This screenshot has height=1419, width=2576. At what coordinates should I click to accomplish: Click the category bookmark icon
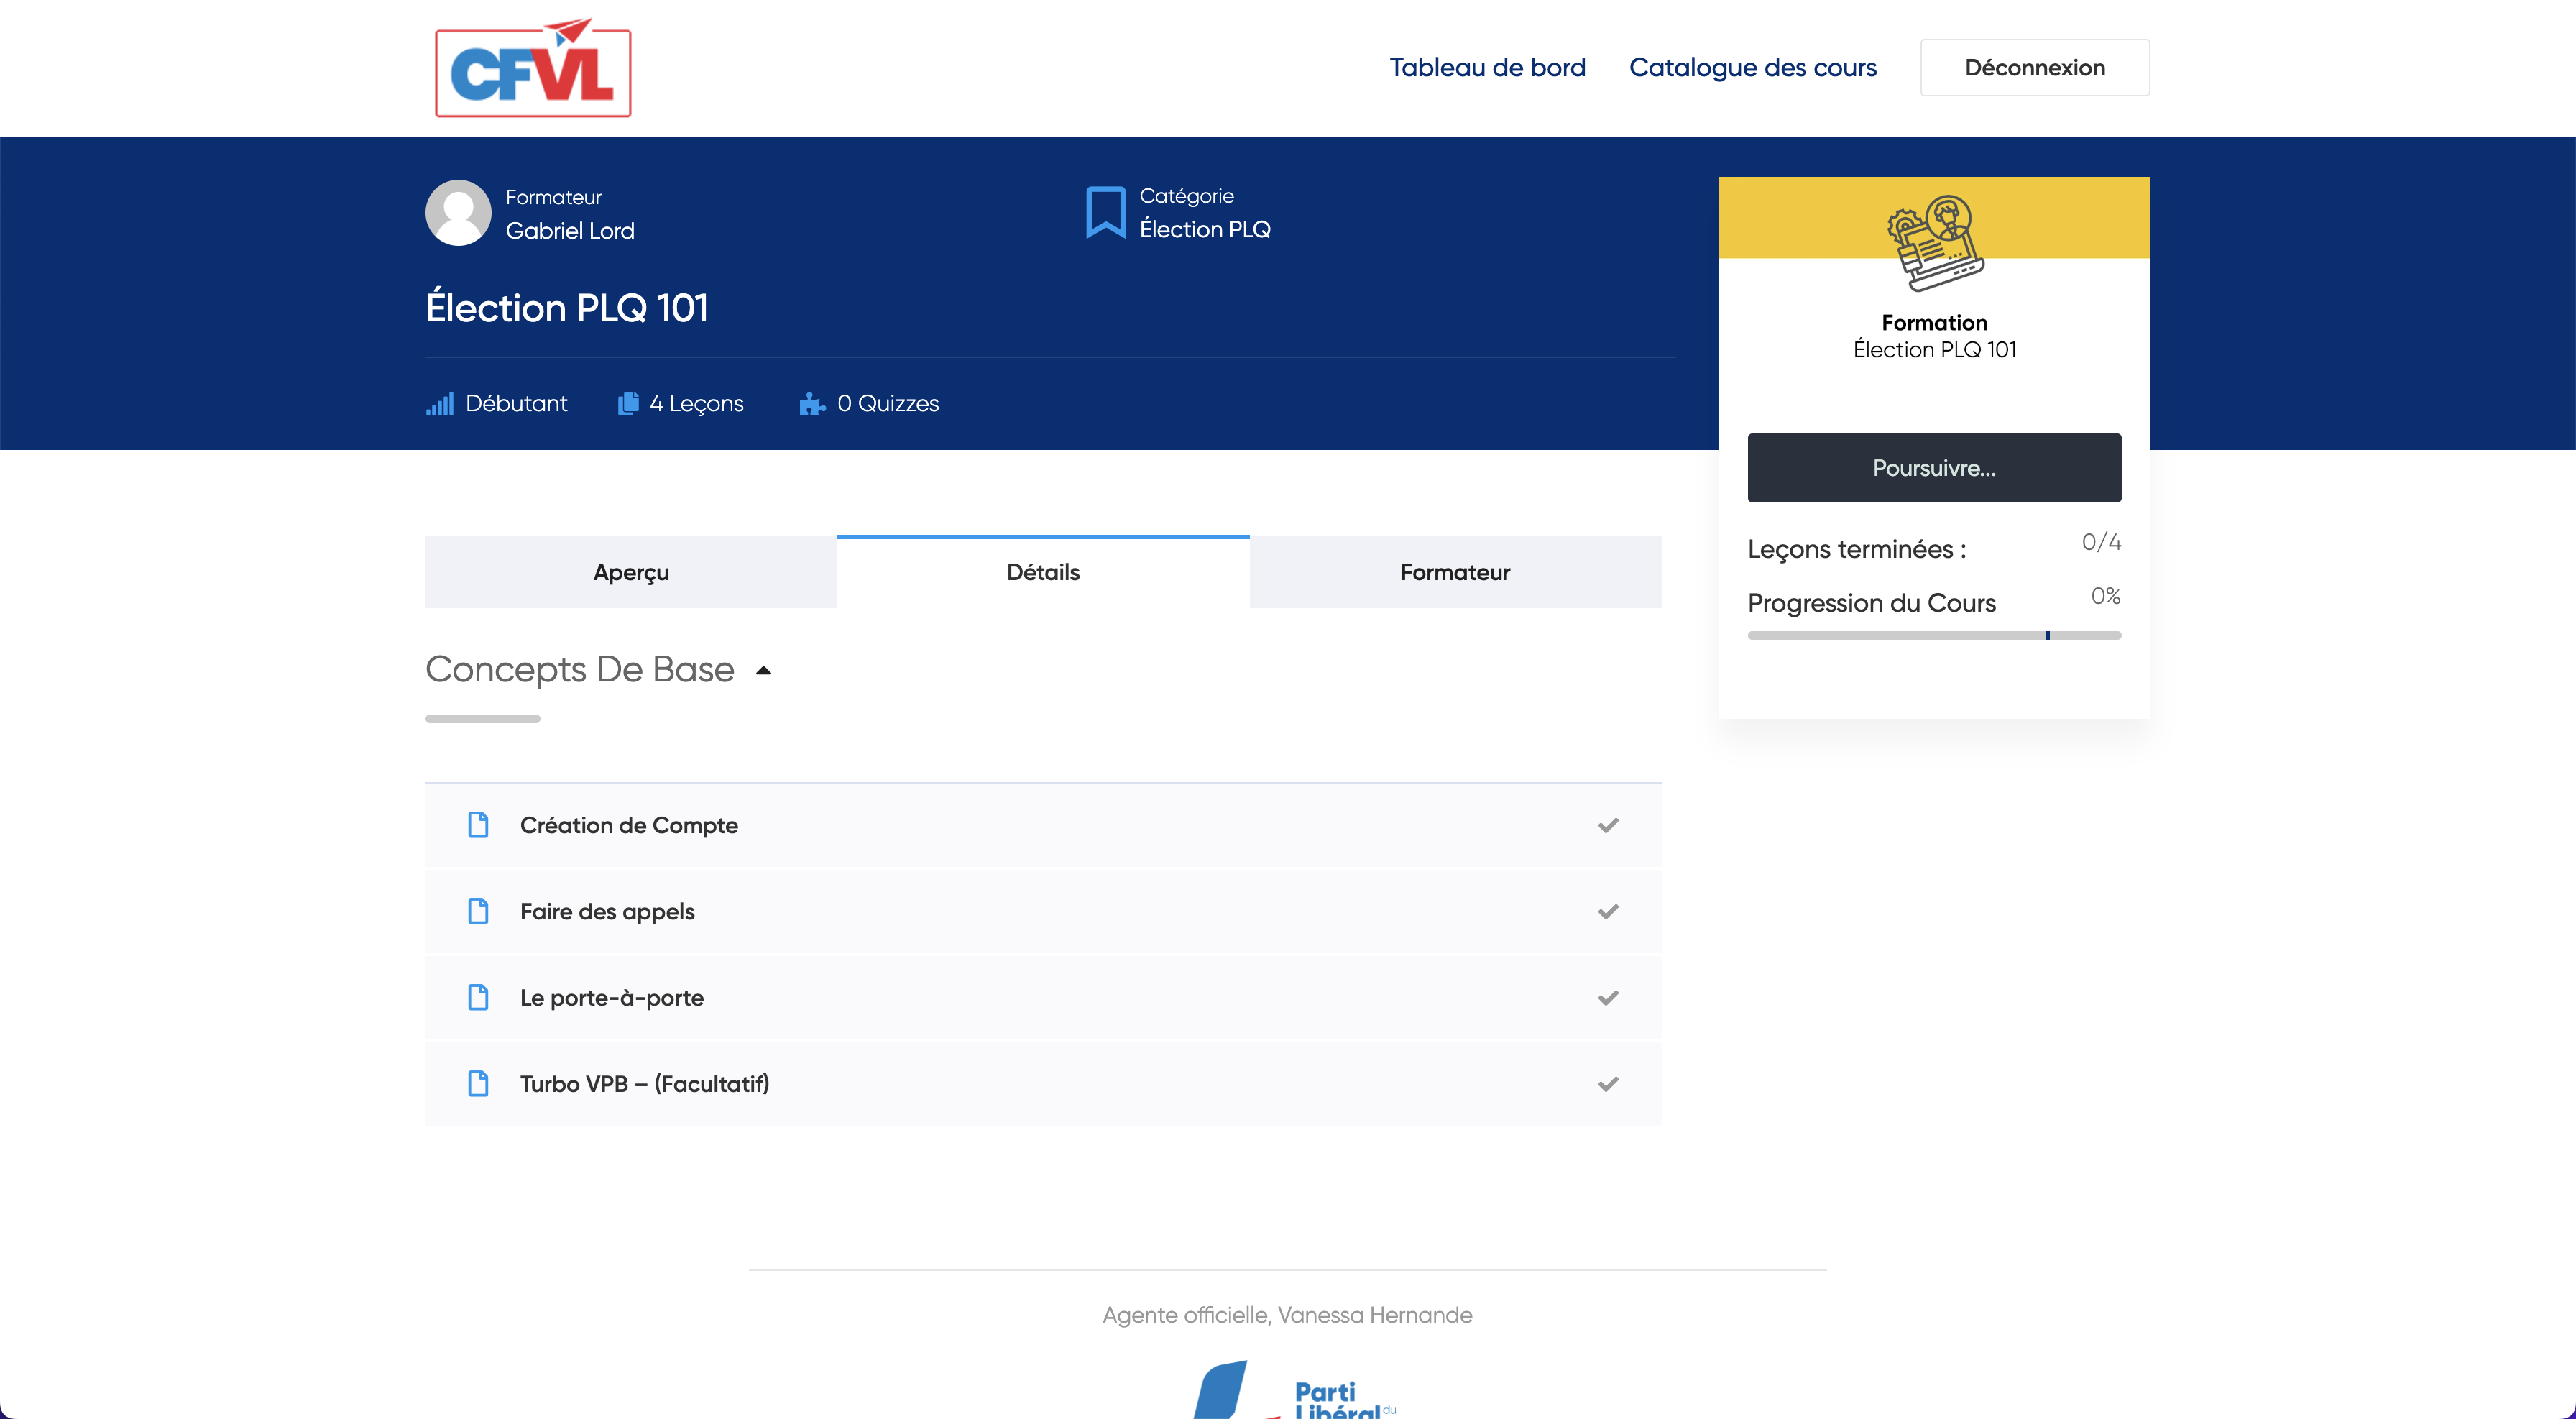(x=1105, y=212)
